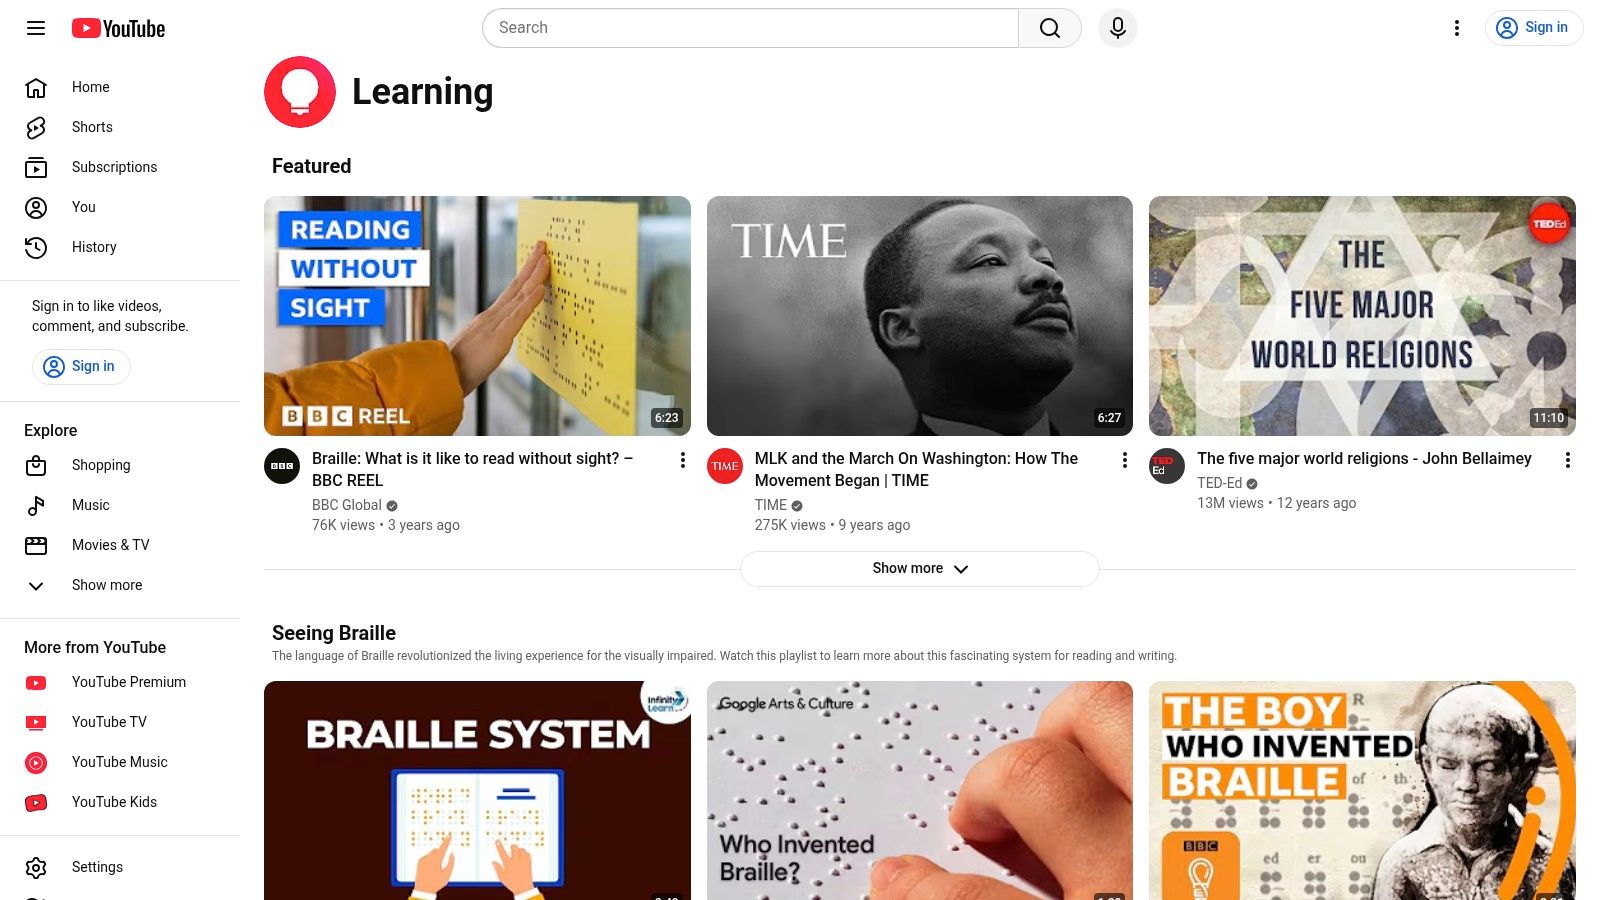Open The Boy Who Invented Braille thumbnail
This screenshot has height=900, width=1600.
(1362, 790)
